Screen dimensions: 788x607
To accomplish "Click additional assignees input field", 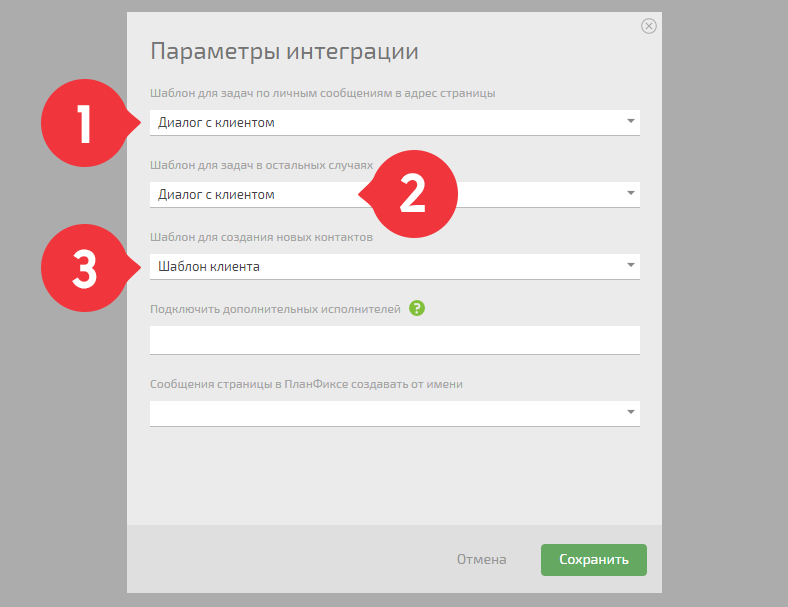I will click(x=395, y=340).
